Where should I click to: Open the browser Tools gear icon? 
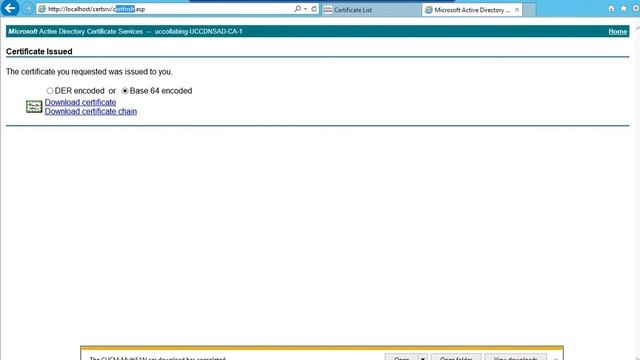[636, 9]
